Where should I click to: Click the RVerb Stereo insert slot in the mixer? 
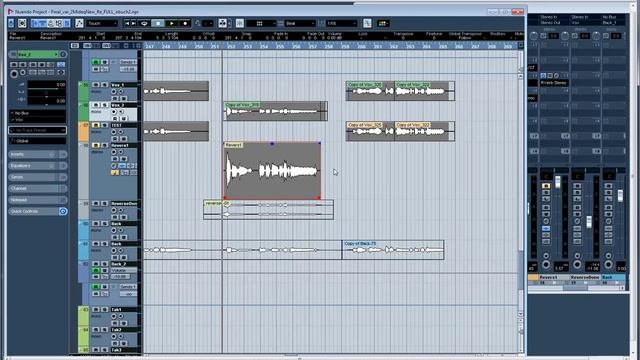tap(553, 83)
